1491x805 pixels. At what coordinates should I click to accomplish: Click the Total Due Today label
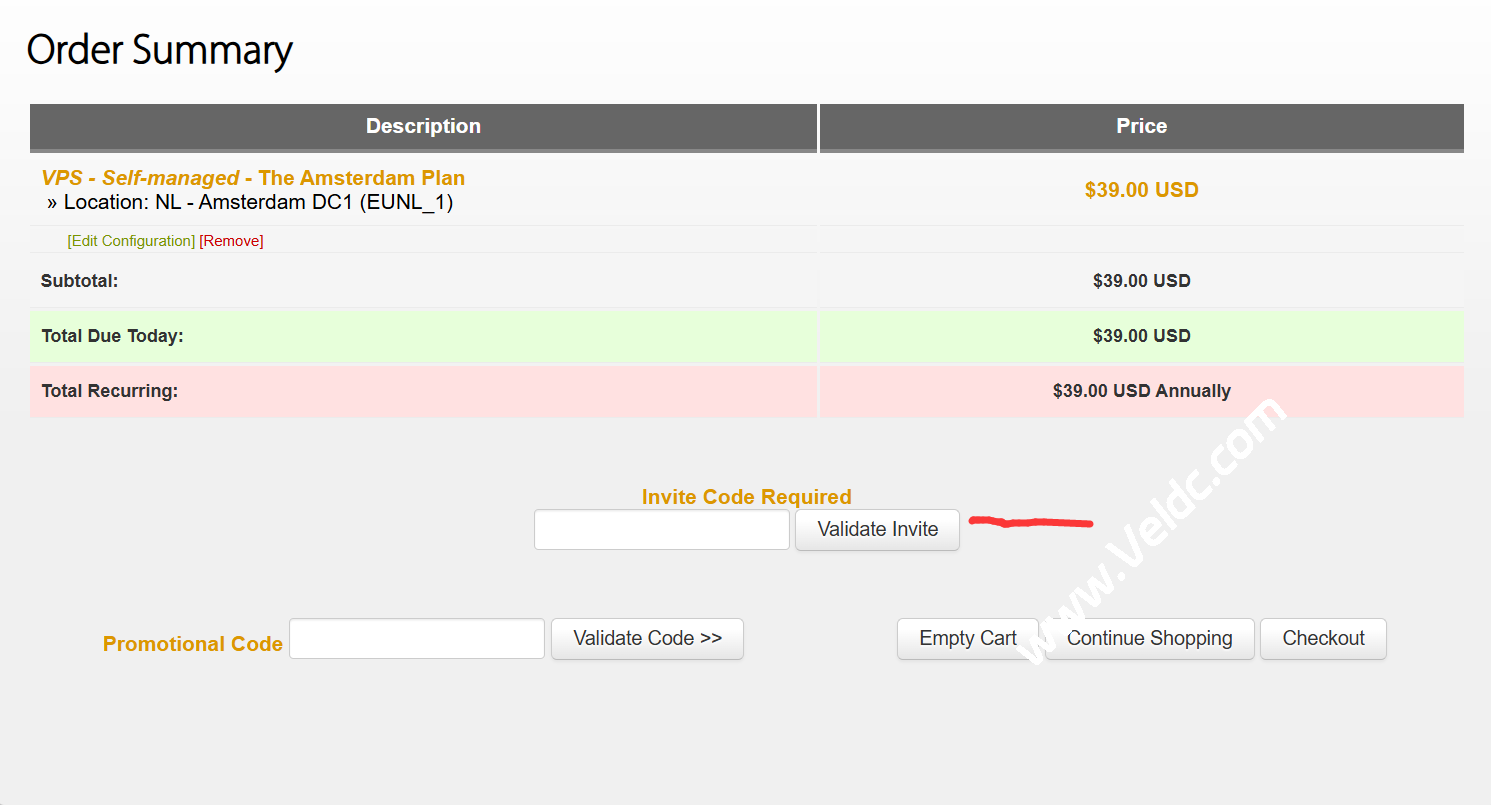(112, 337)
